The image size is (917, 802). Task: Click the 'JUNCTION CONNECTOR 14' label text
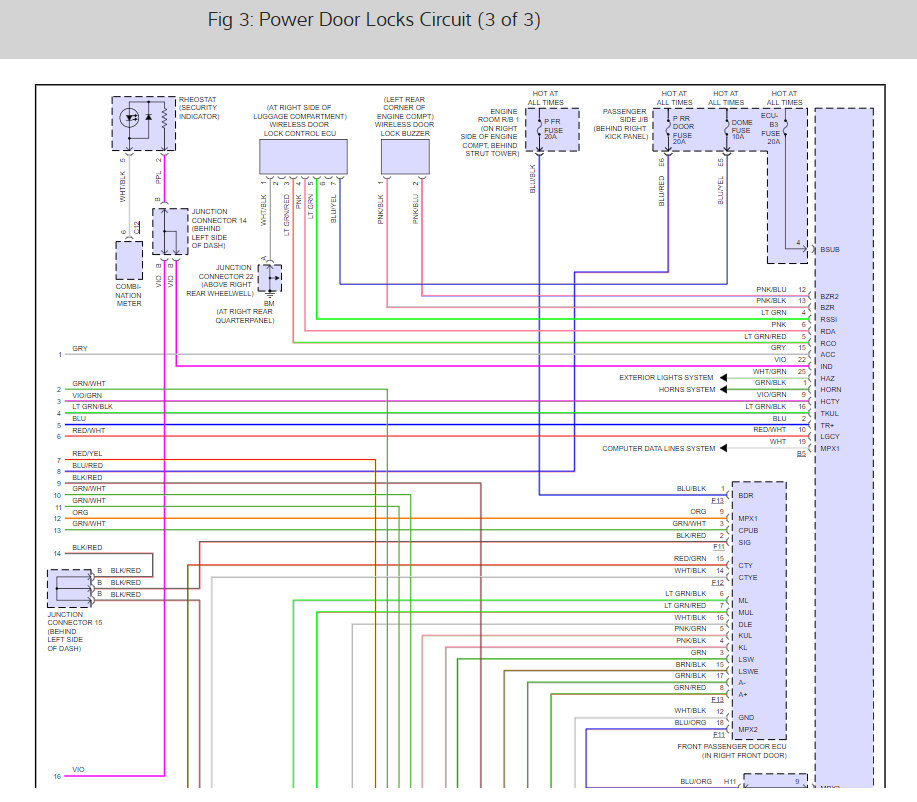click(219, 216)
